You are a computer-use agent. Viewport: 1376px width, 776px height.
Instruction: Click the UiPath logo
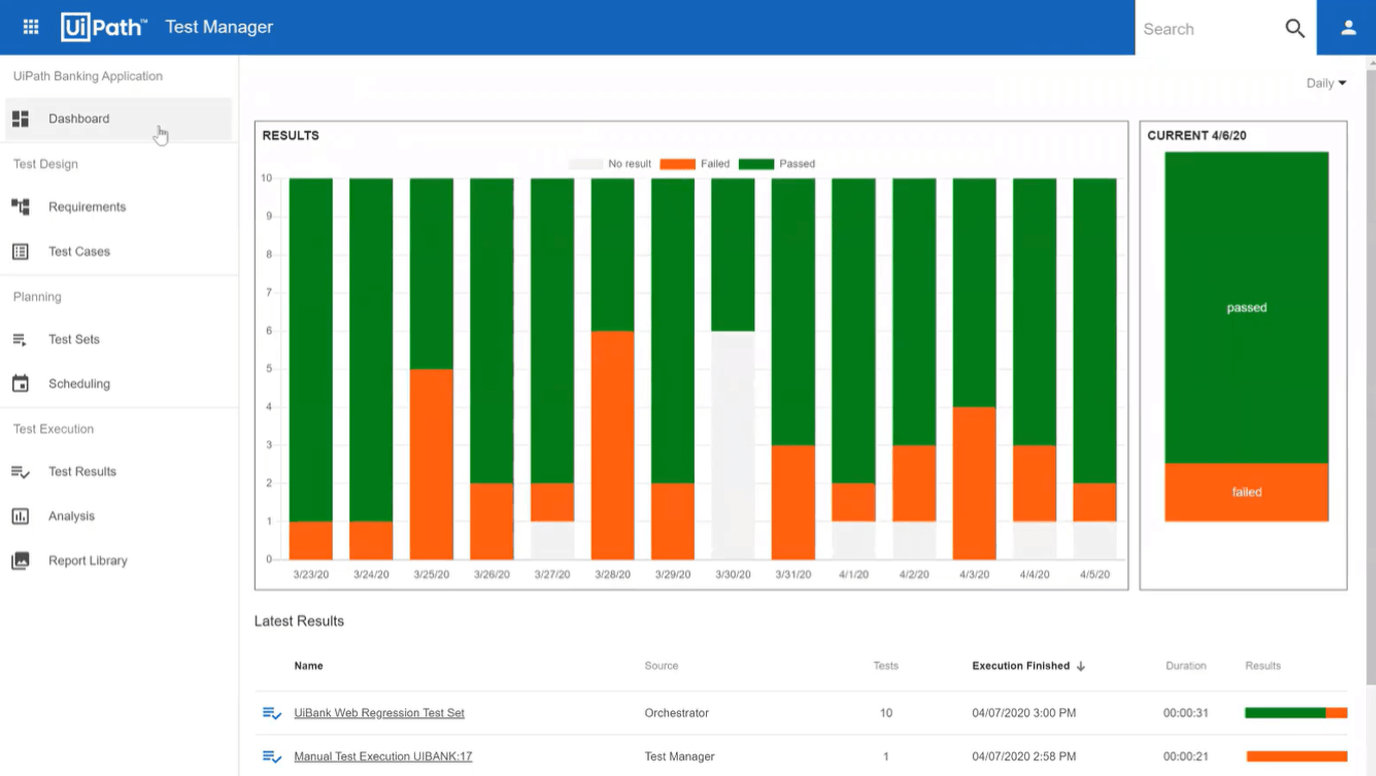tap(104, 27)
